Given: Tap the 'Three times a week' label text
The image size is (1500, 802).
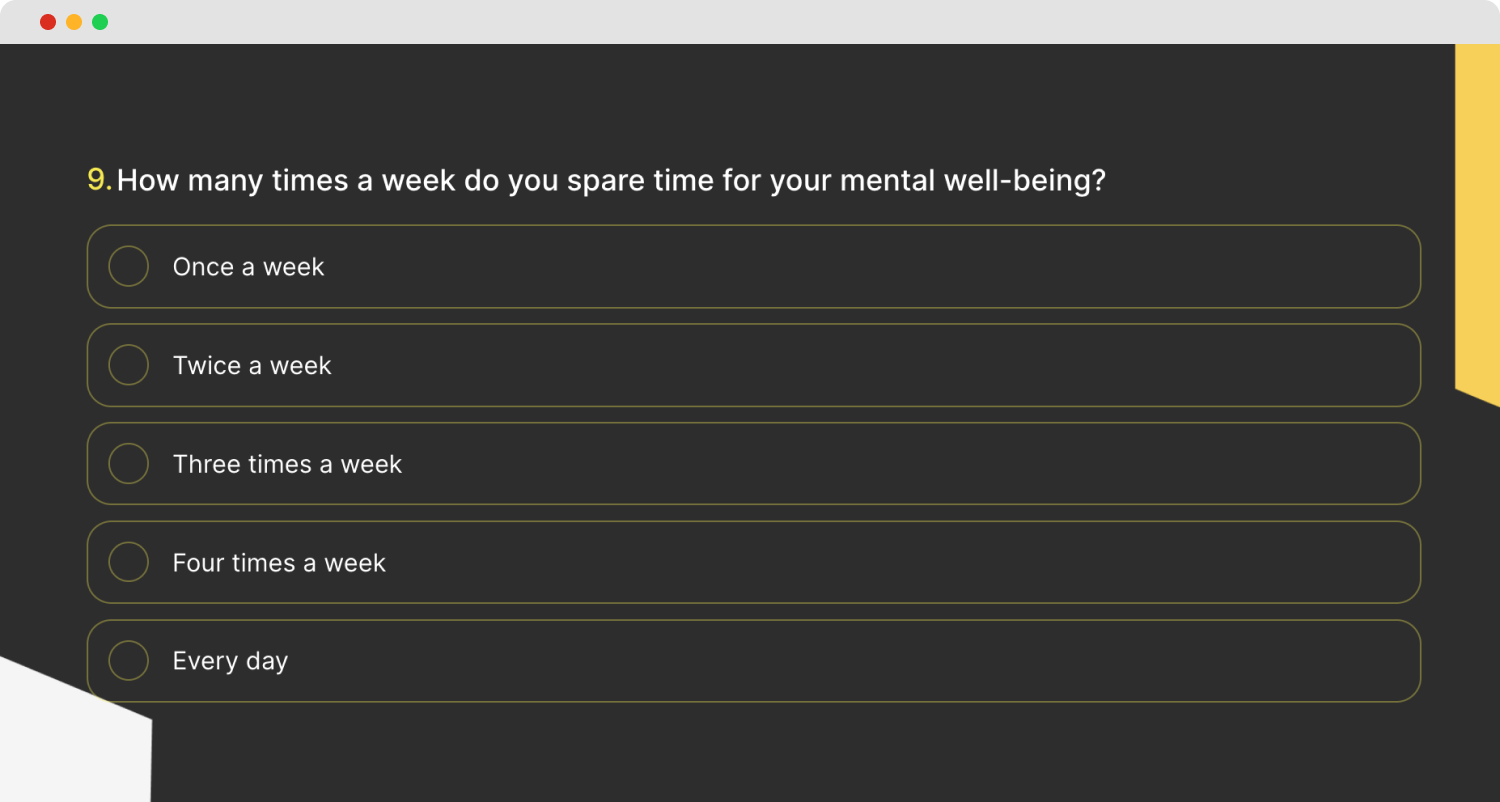Looking at the screenshot, I should (x=287, y=464).
